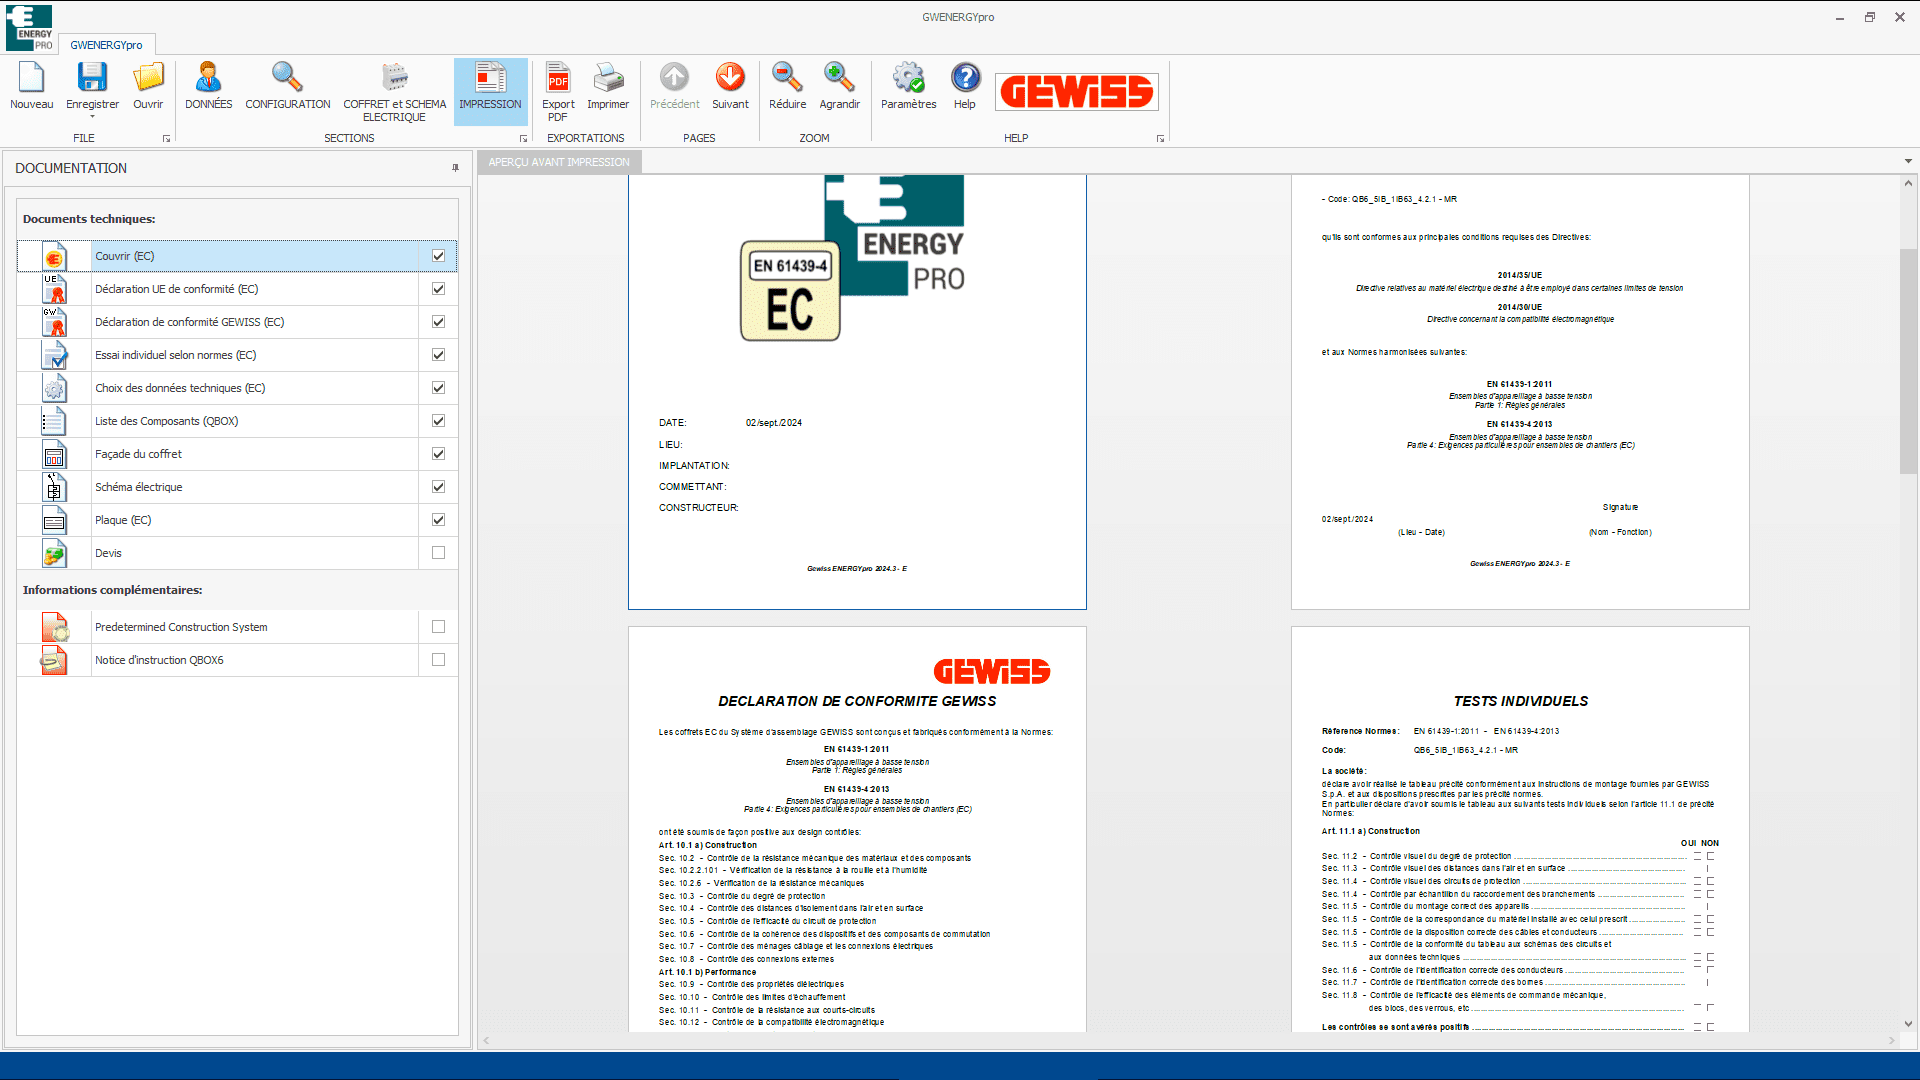Uncheck Essai individuel selon normes checkbox
Viewport: 1920px width, 1080px height.
coord(438,355)
